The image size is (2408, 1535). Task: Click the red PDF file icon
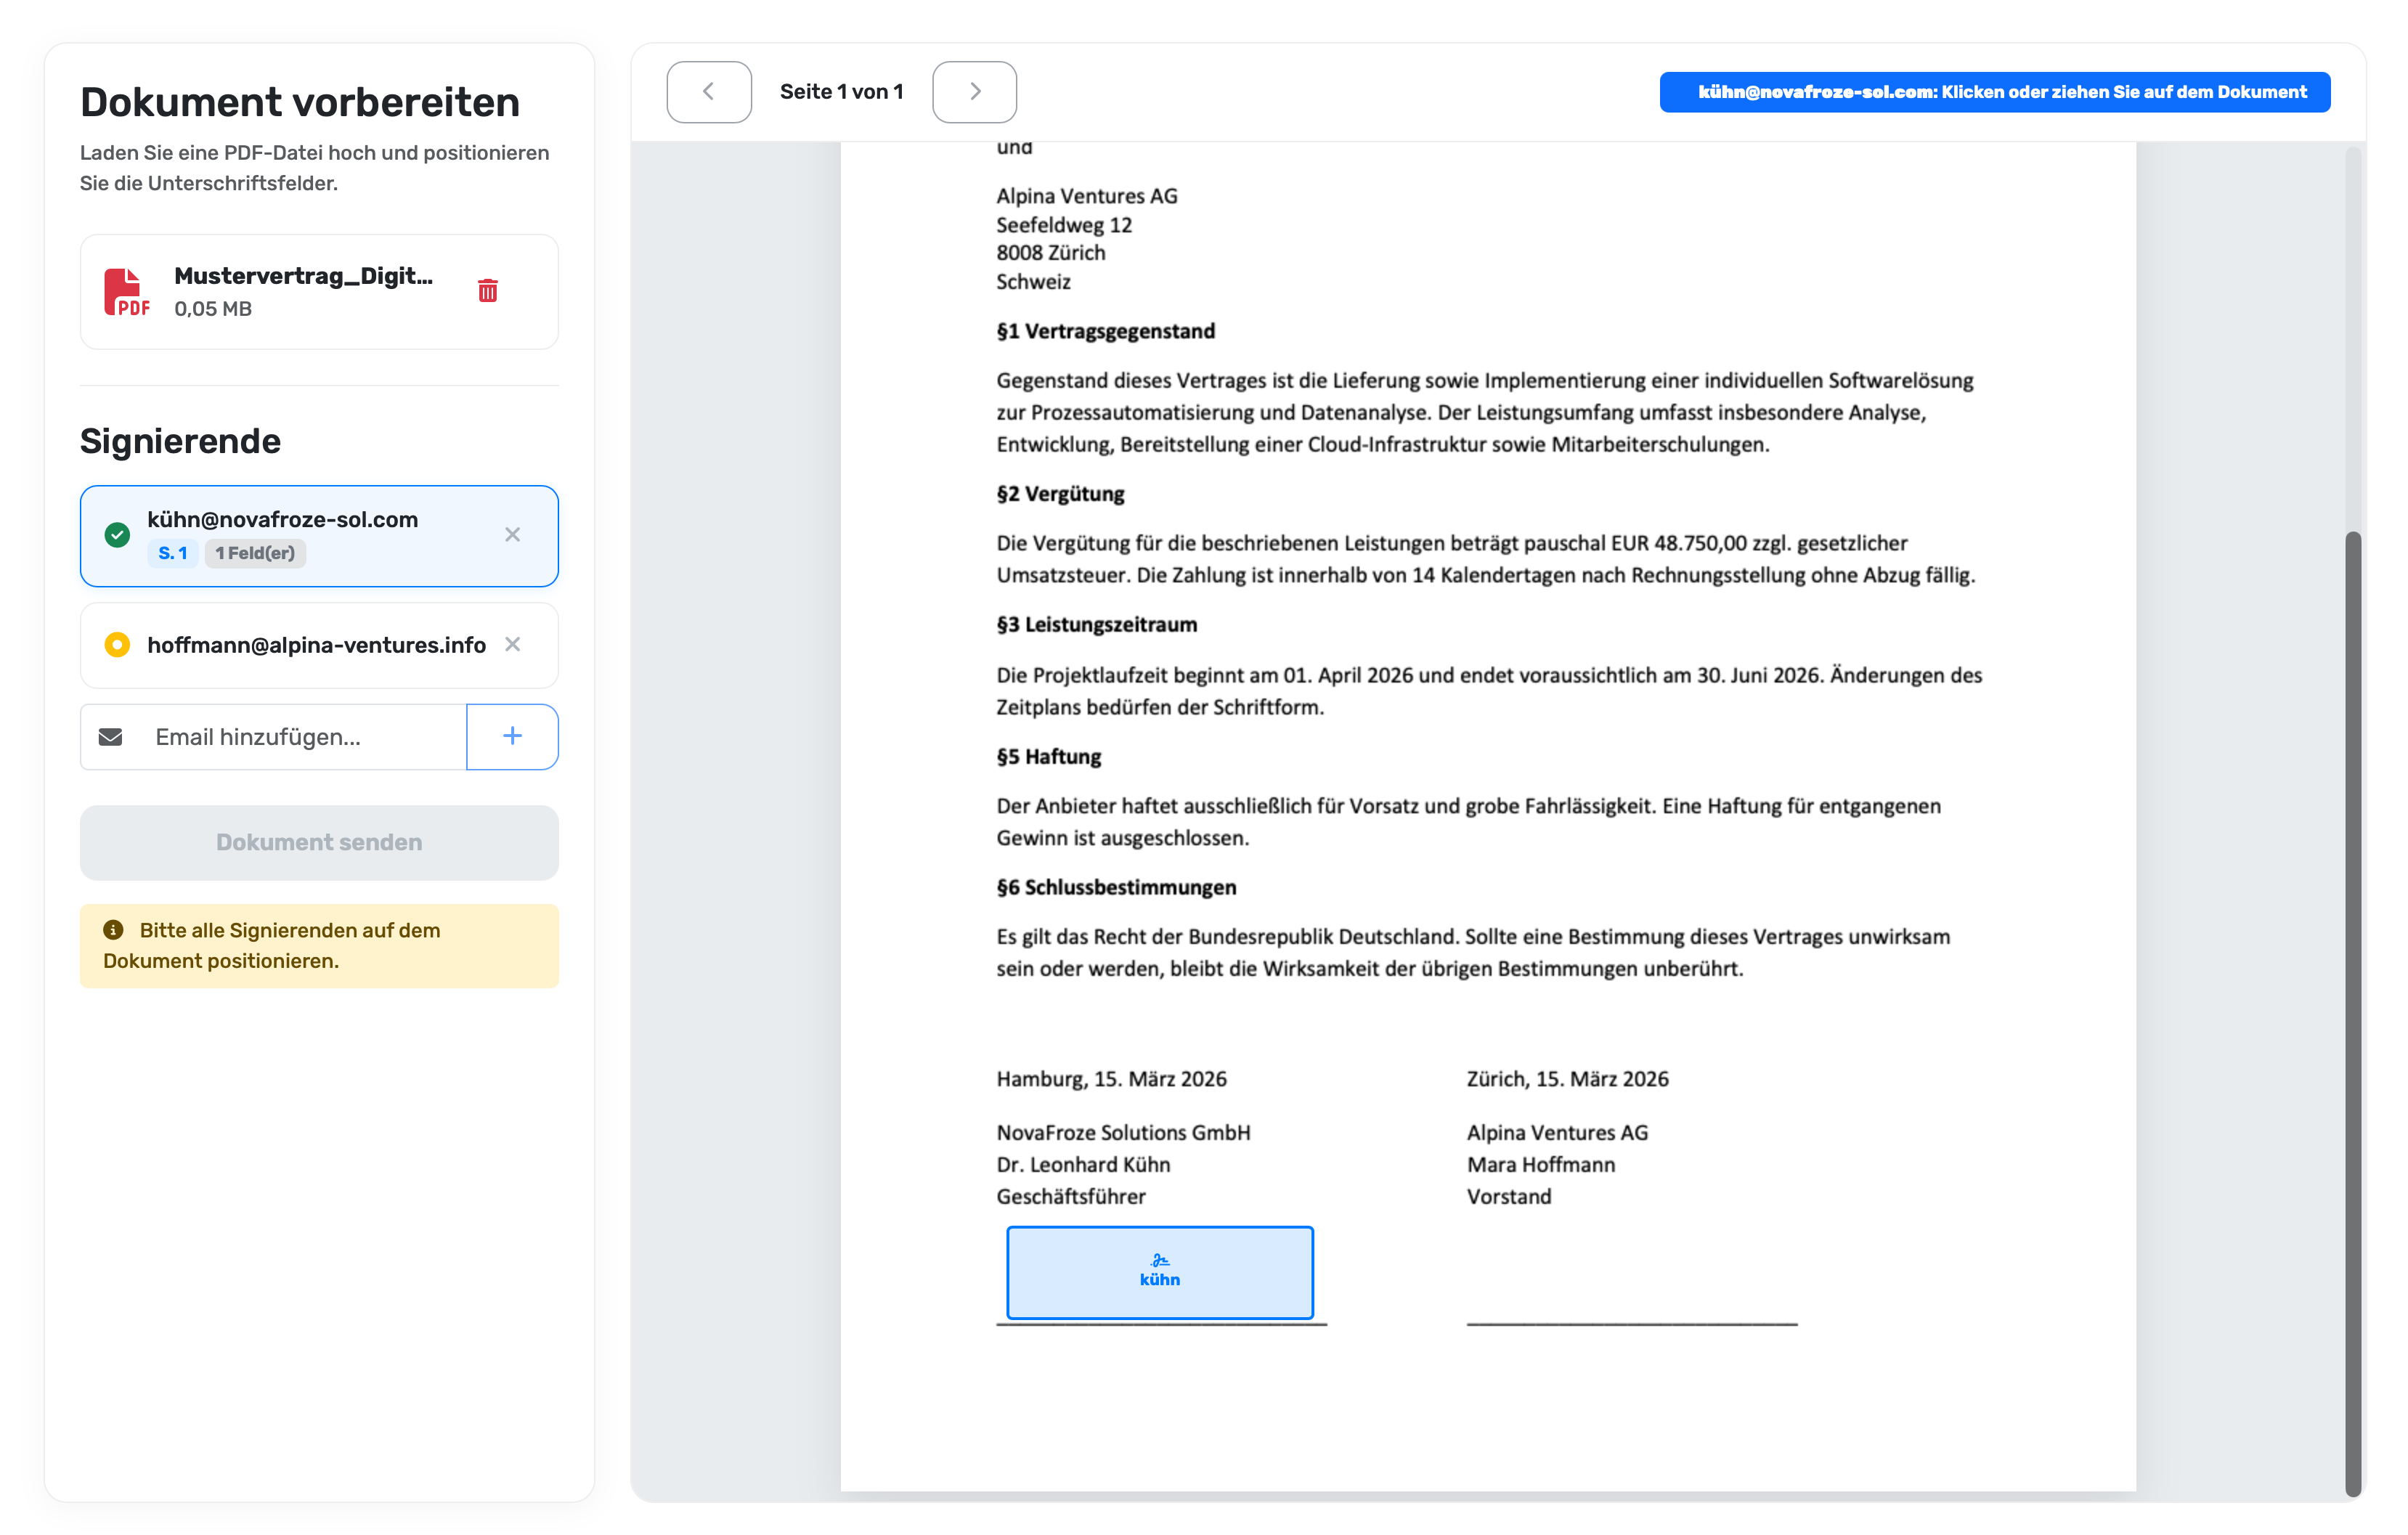tap(126, 292)
